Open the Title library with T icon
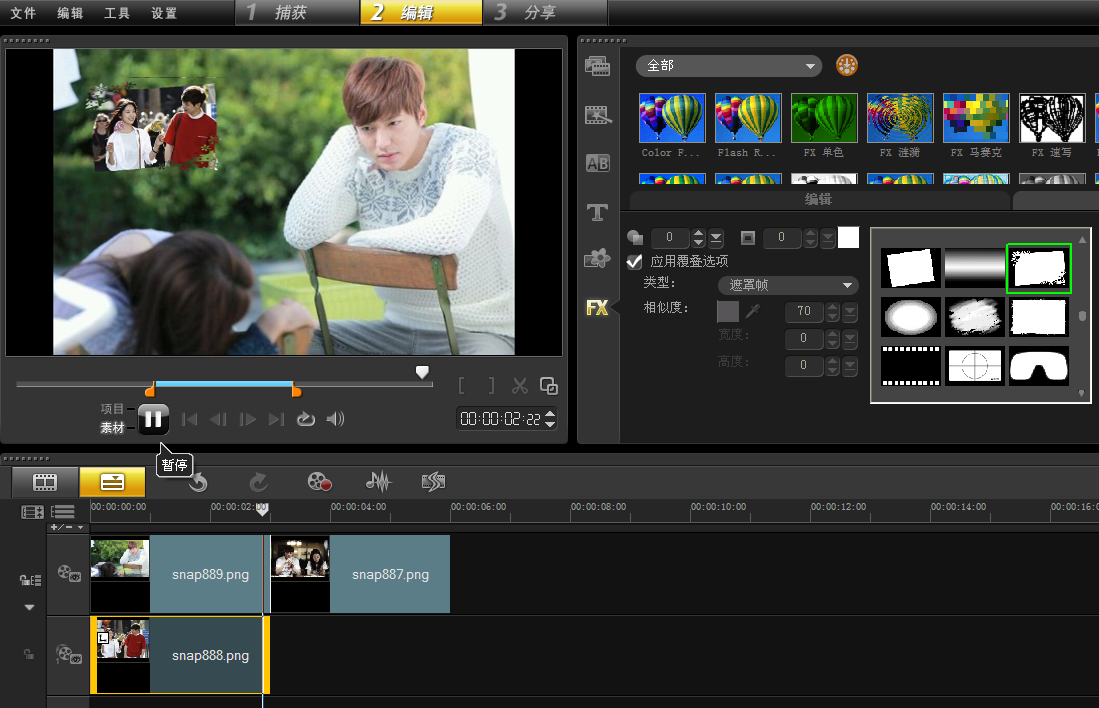1099x708 pixels. tap(597, 212)
